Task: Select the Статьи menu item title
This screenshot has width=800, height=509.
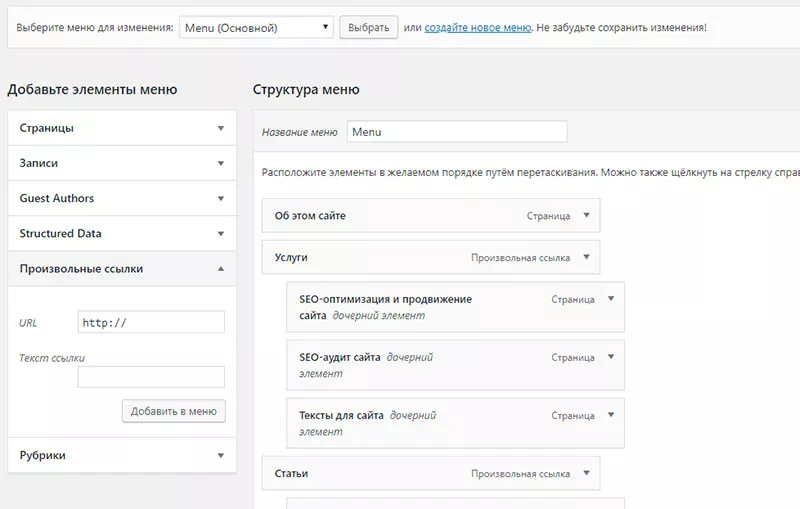Action: pyautogui.click(x=291, y=474)
